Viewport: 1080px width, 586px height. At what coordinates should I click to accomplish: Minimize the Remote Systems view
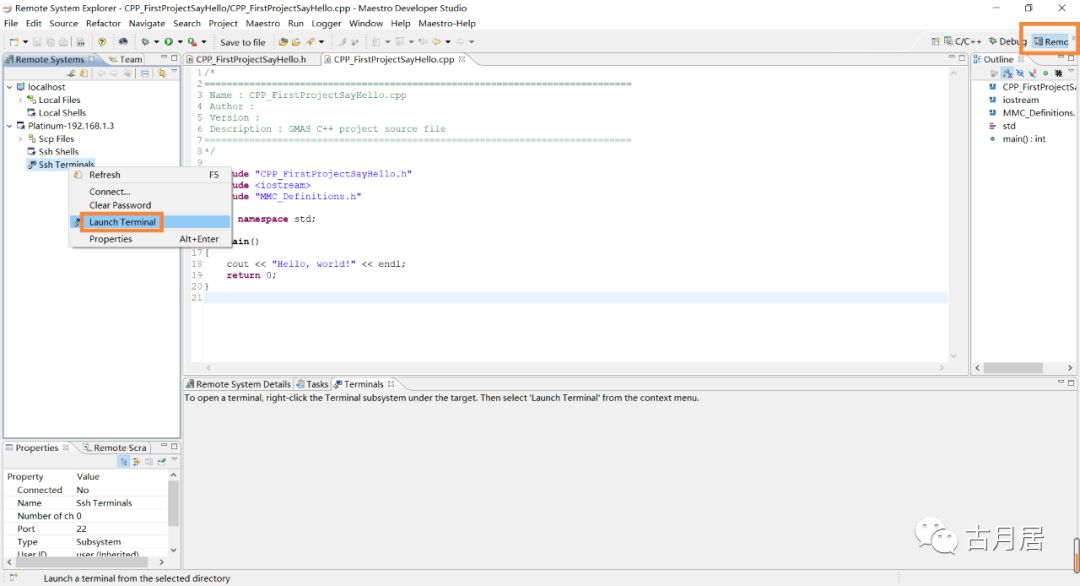[x=164, y=58]
